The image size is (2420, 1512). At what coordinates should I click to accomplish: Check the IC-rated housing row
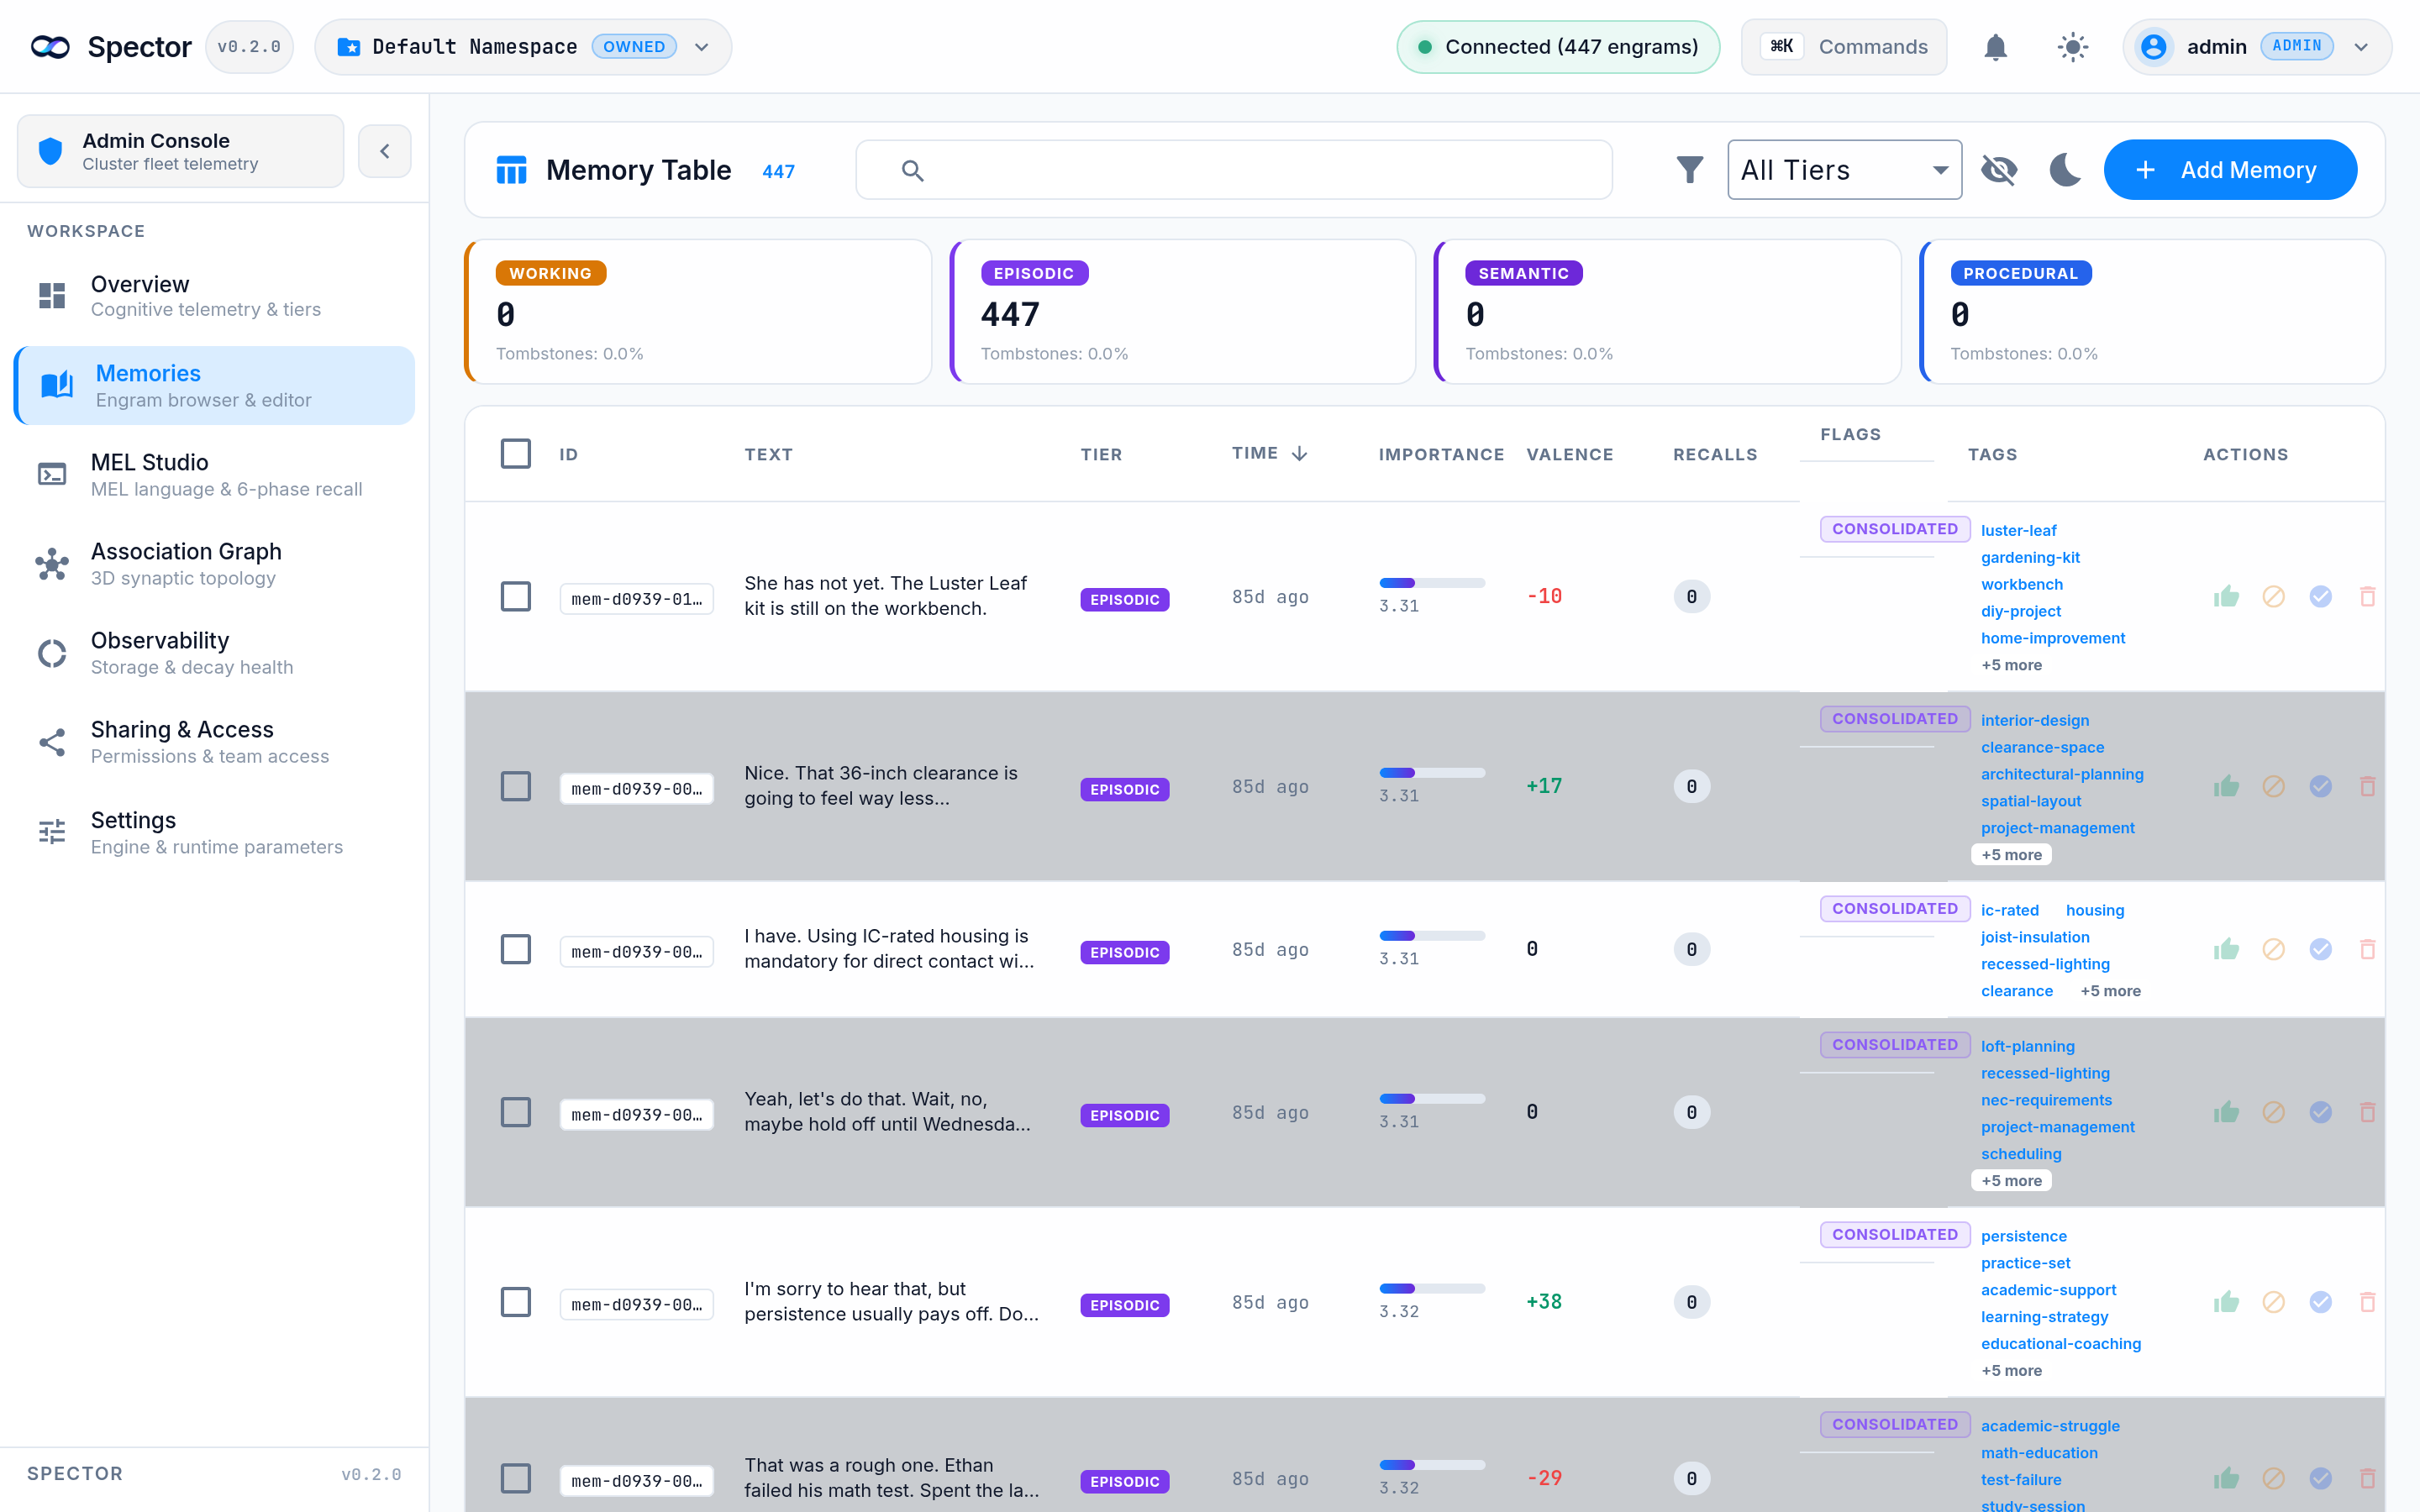click(516, 950)
